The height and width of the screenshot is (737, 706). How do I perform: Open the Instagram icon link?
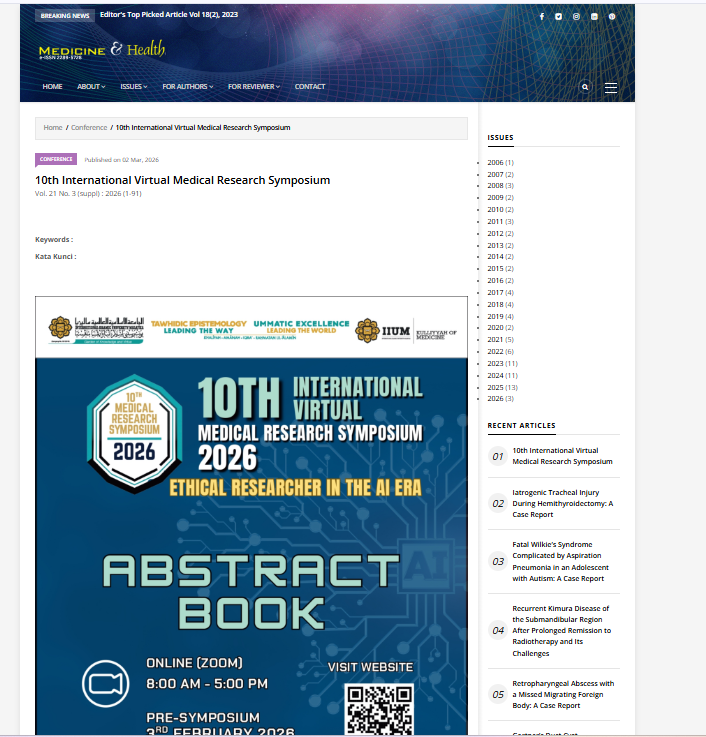577,16
